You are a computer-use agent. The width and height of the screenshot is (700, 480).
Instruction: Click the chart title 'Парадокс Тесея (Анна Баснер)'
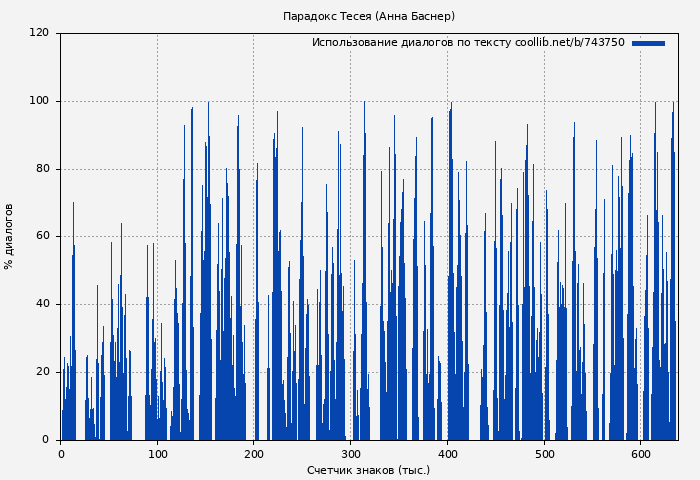point(369,16)
